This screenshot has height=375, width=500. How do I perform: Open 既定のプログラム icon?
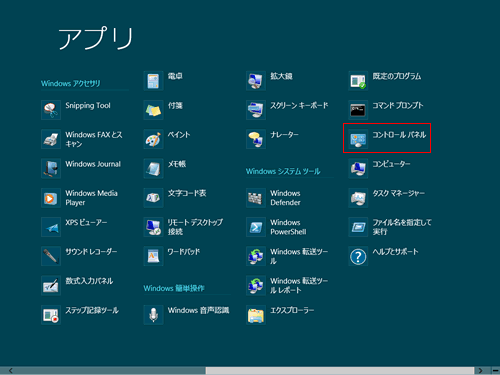click(358, 81)
